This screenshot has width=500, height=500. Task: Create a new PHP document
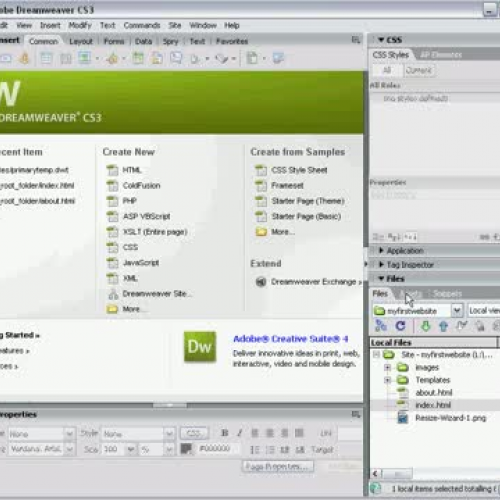pos(129,201)
